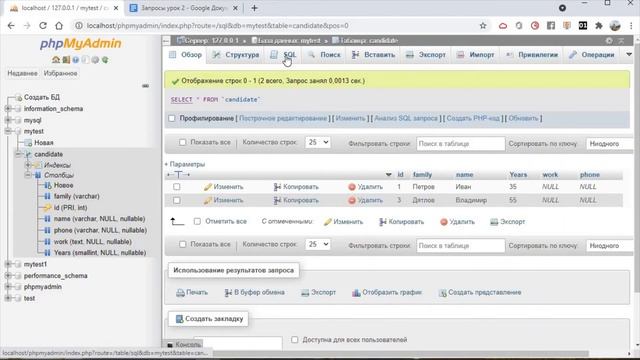Viewport: 640px width, 360px height.
Task: Click the browser home button
Action: 59,26
